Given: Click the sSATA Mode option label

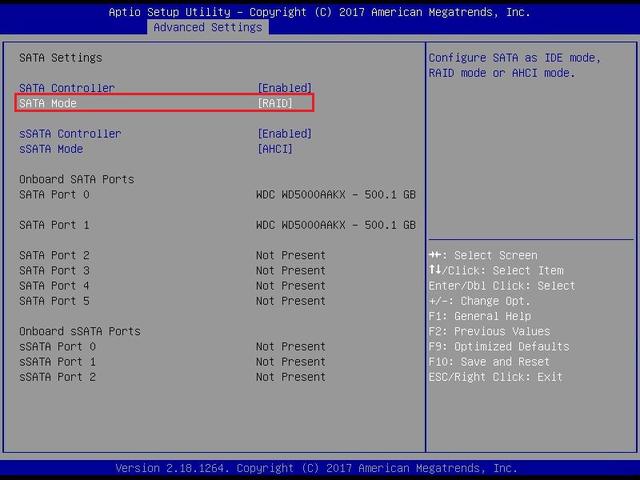Looking at the screenshot, I should pos(51,149).
